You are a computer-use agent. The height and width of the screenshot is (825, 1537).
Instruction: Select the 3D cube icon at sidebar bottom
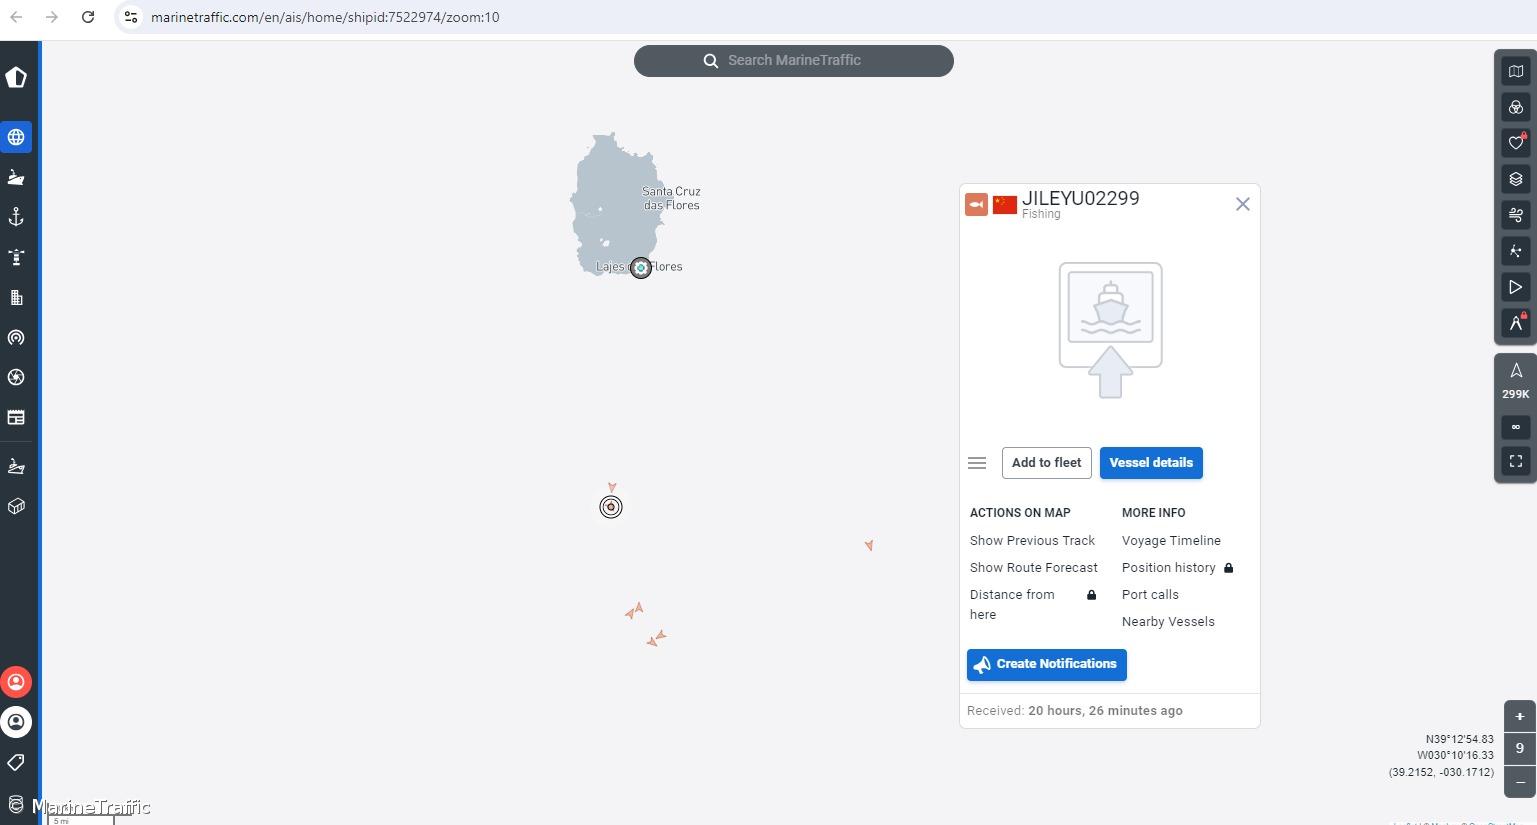click(x=16, y=506)
